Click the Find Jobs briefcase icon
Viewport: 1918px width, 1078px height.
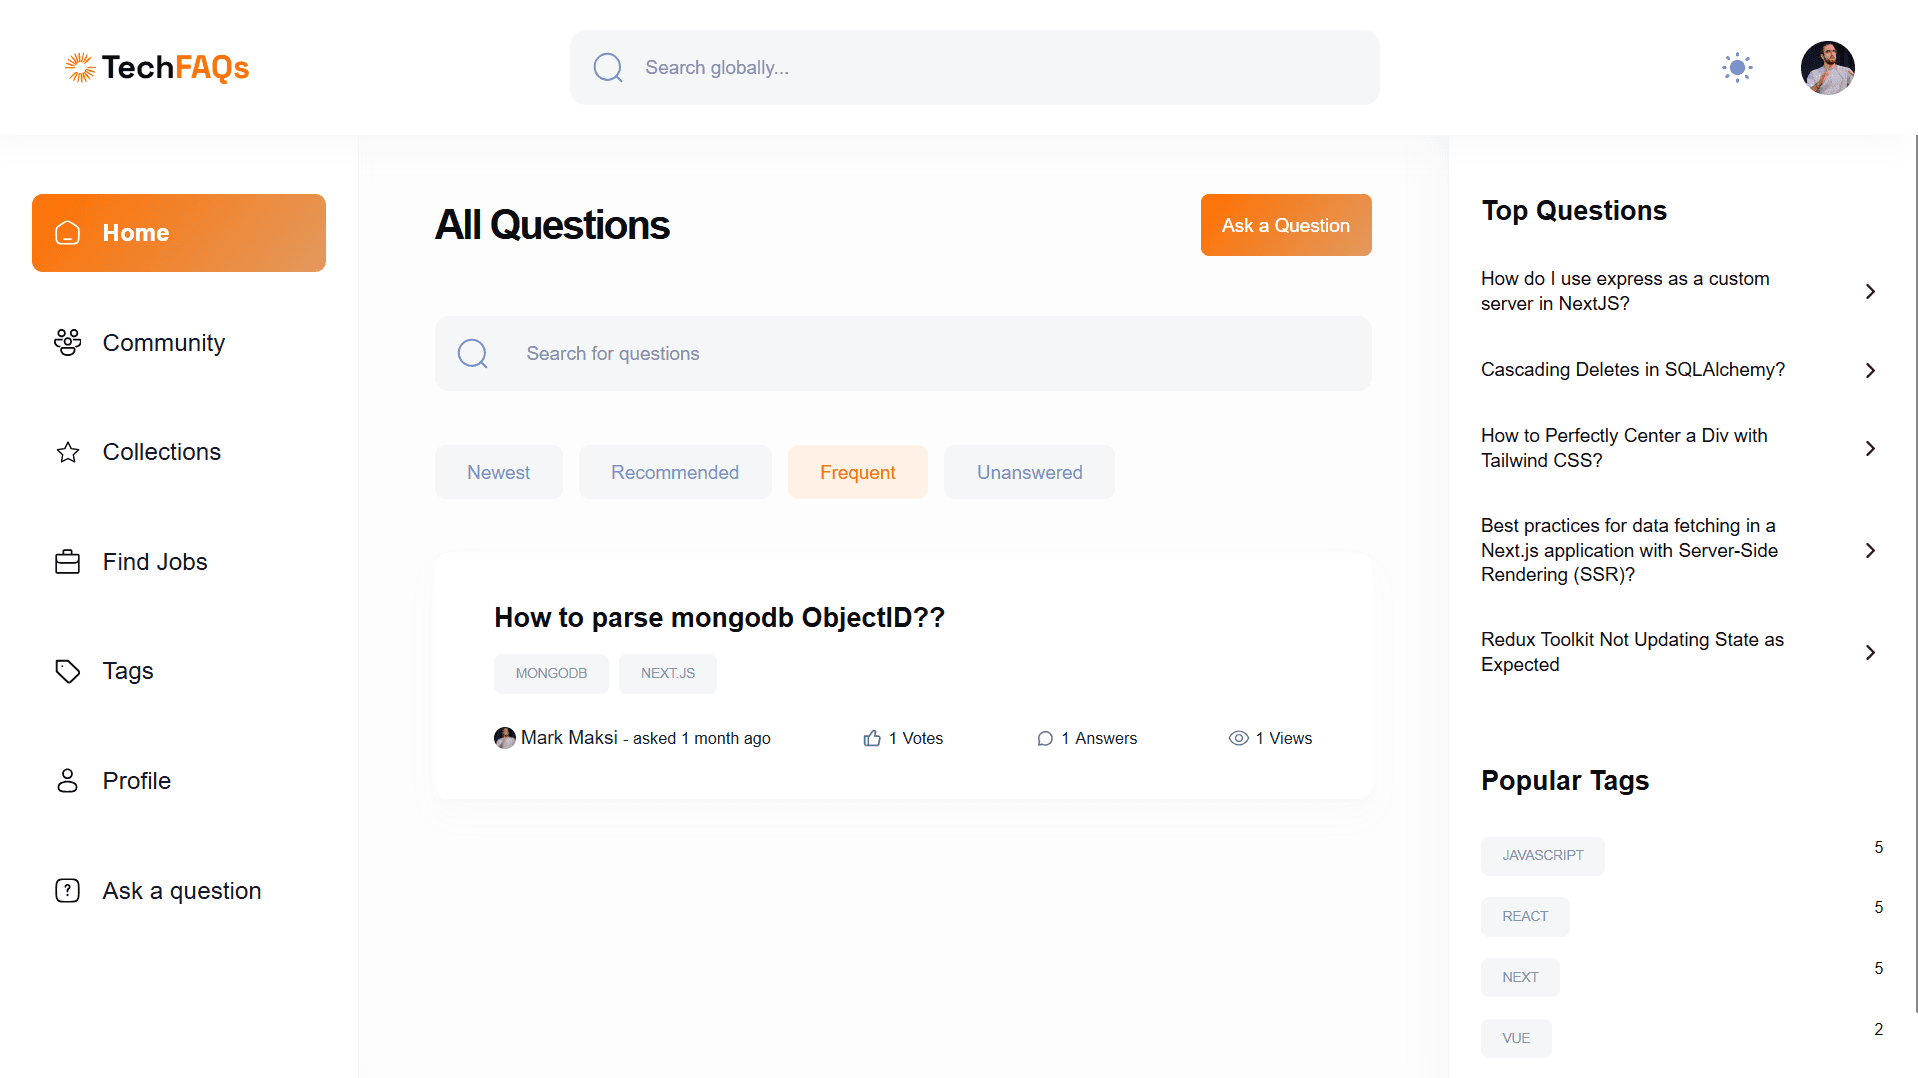click(x=67, y=562)
